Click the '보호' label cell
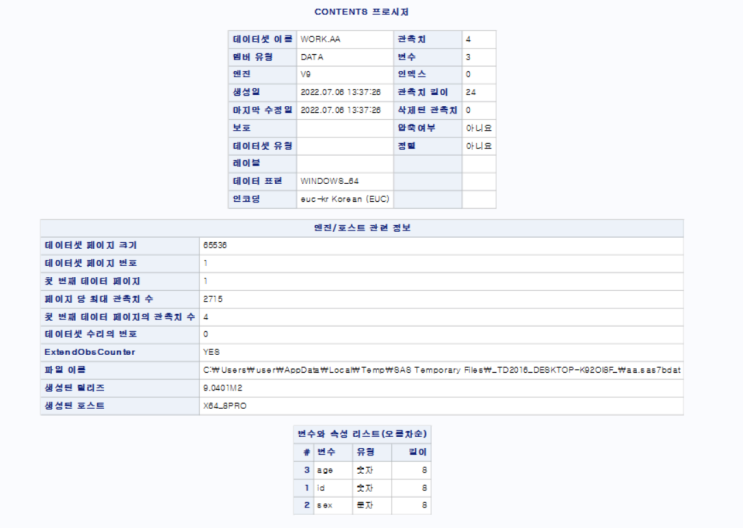743x528 pixels. [263, 128]
